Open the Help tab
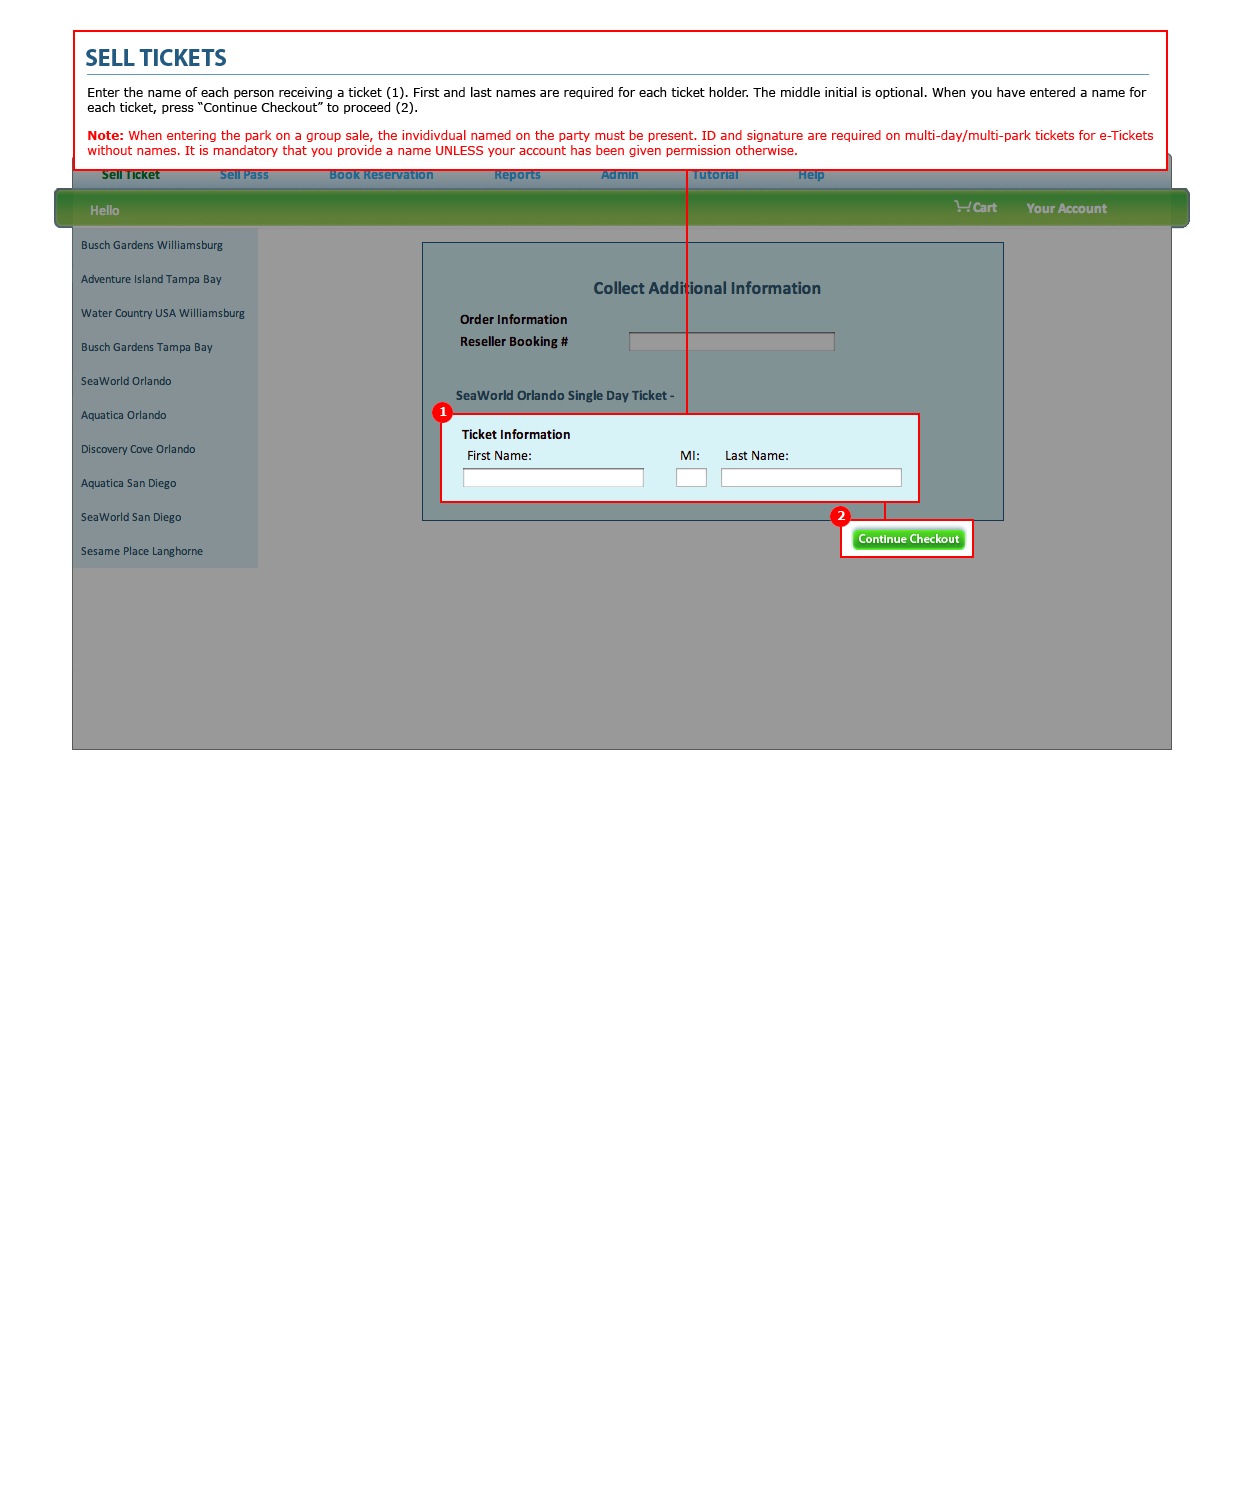 click(811, 176)
